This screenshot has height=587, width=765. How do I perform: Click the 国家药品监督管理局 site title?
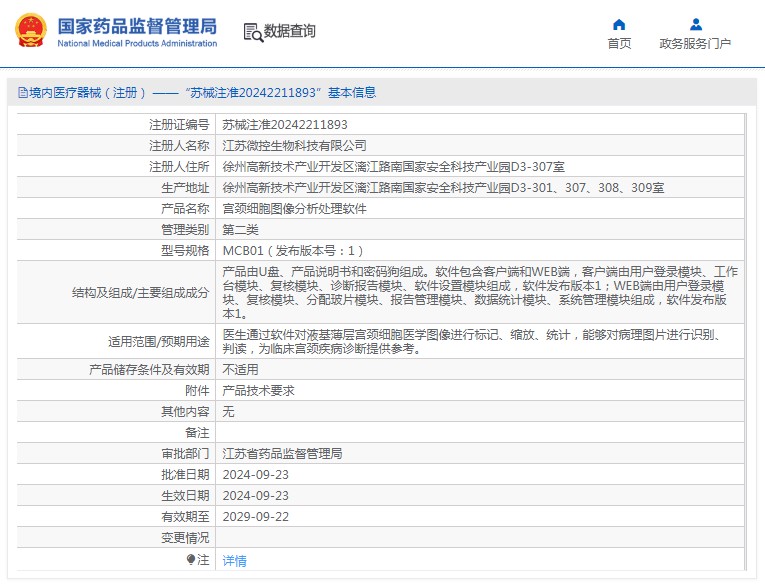(x=137, y=24)
